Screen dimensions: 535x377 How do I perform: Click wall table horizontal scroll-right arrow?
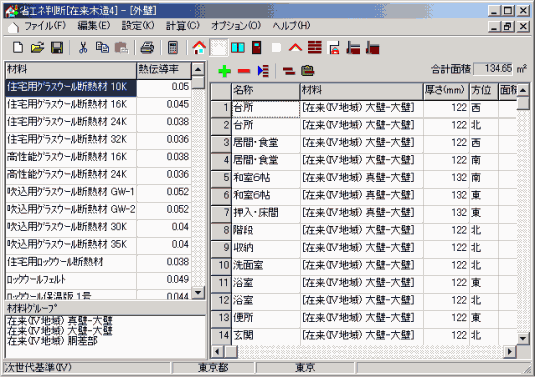pyautogui.click(x=510, y=351)
